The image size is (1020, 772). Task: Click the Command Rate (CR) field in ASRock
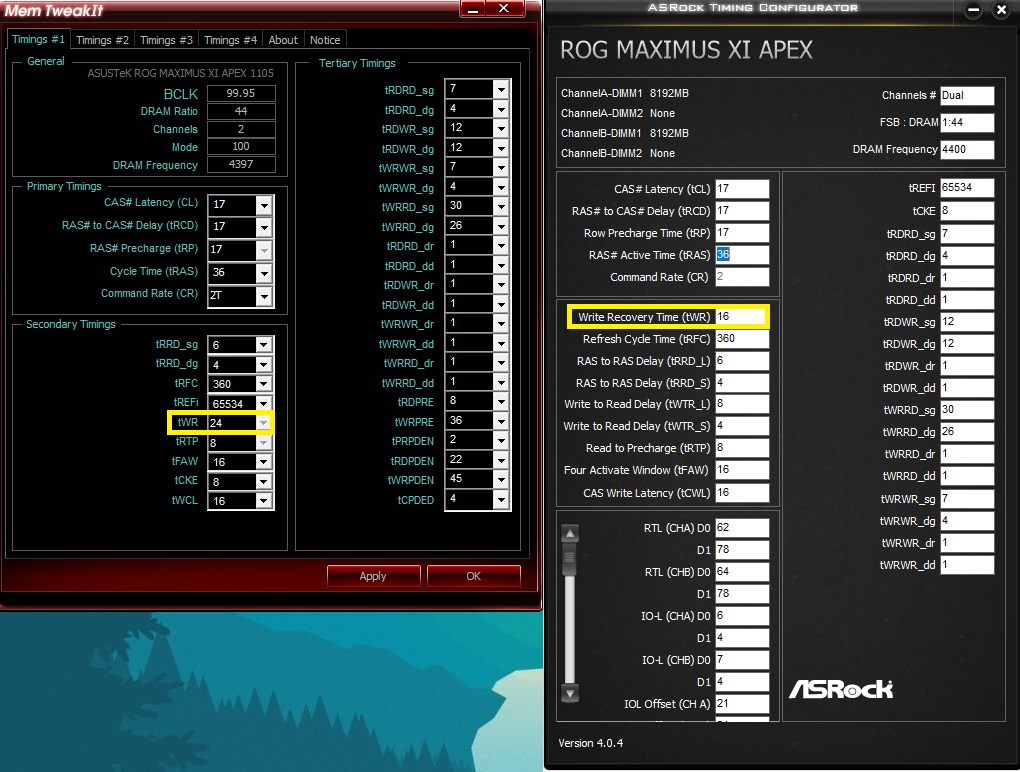(742, 277)
